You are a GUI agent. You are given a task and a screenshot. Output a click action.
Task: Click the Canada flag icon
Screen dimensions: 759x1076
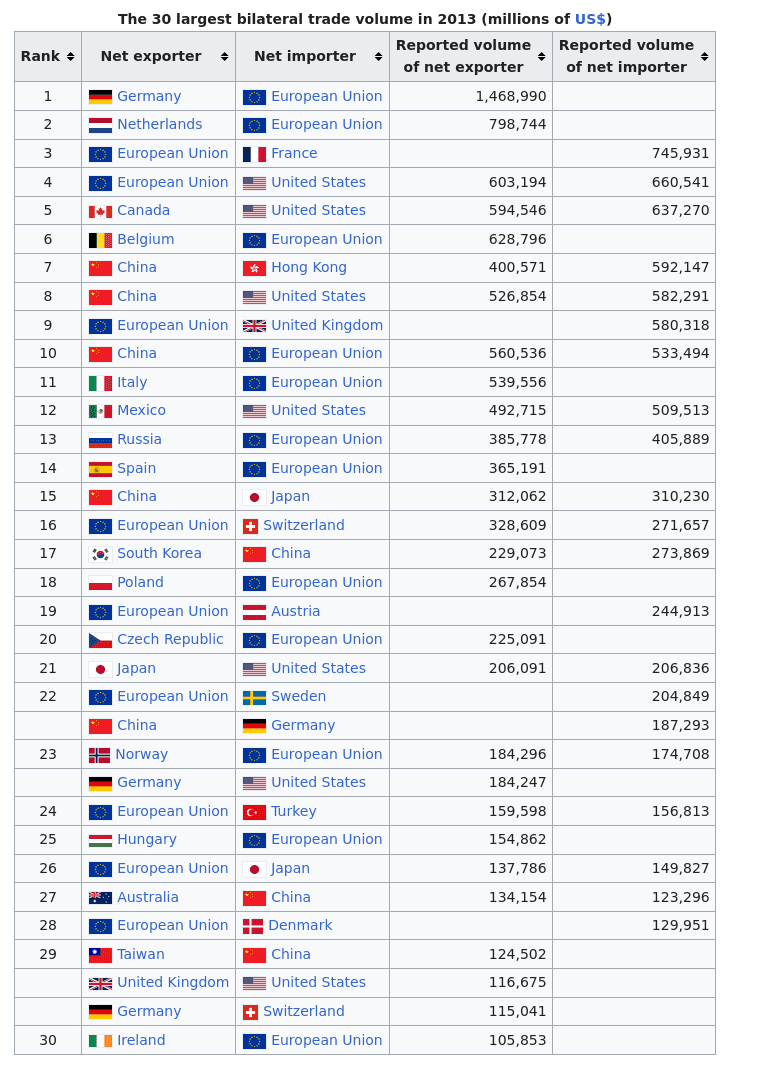[x=100, y=211]
